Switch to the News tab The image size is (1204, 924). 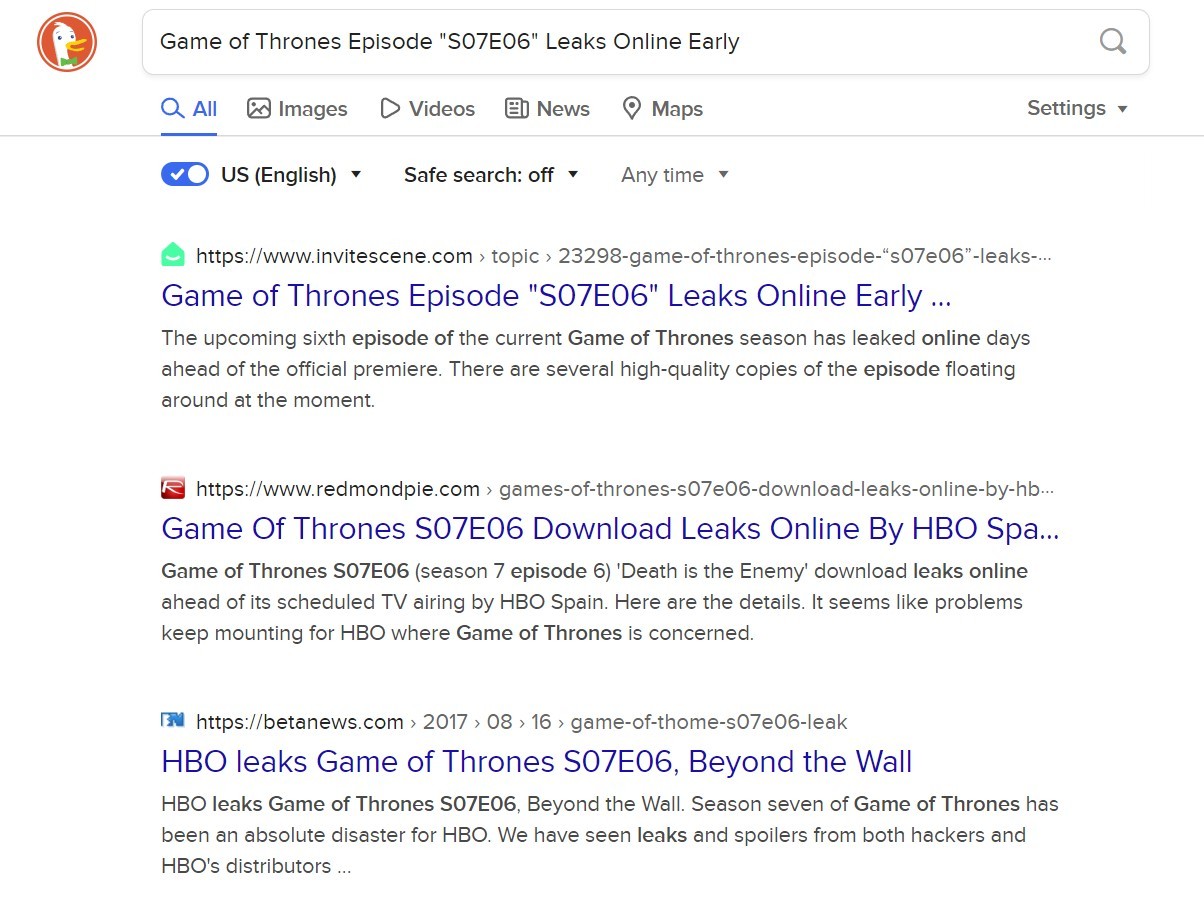pyautogui.click(x=547, y=109)
